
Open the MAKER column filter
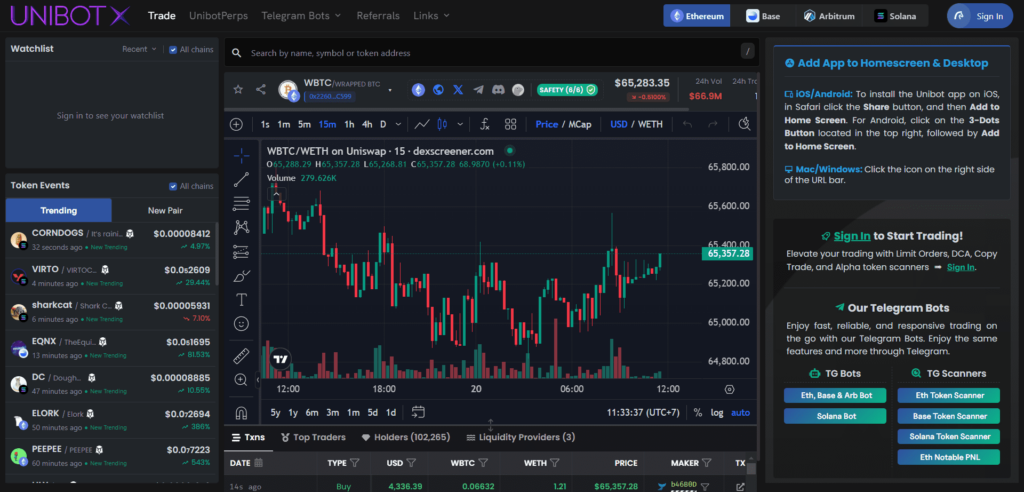coord(706,463)
